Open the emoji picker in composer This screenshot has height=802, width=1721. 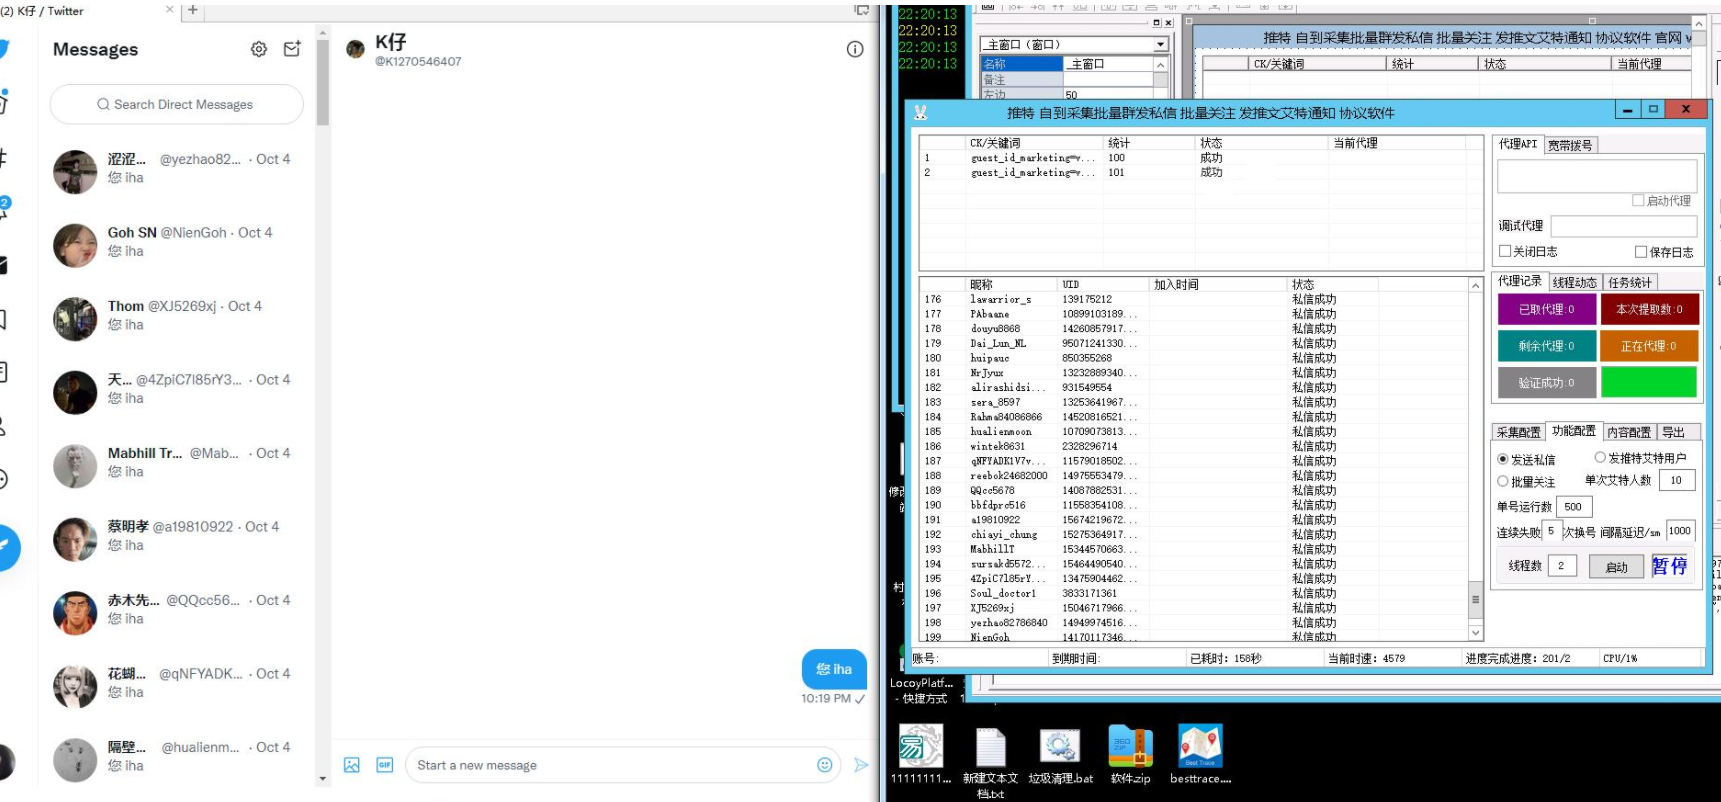825,765
